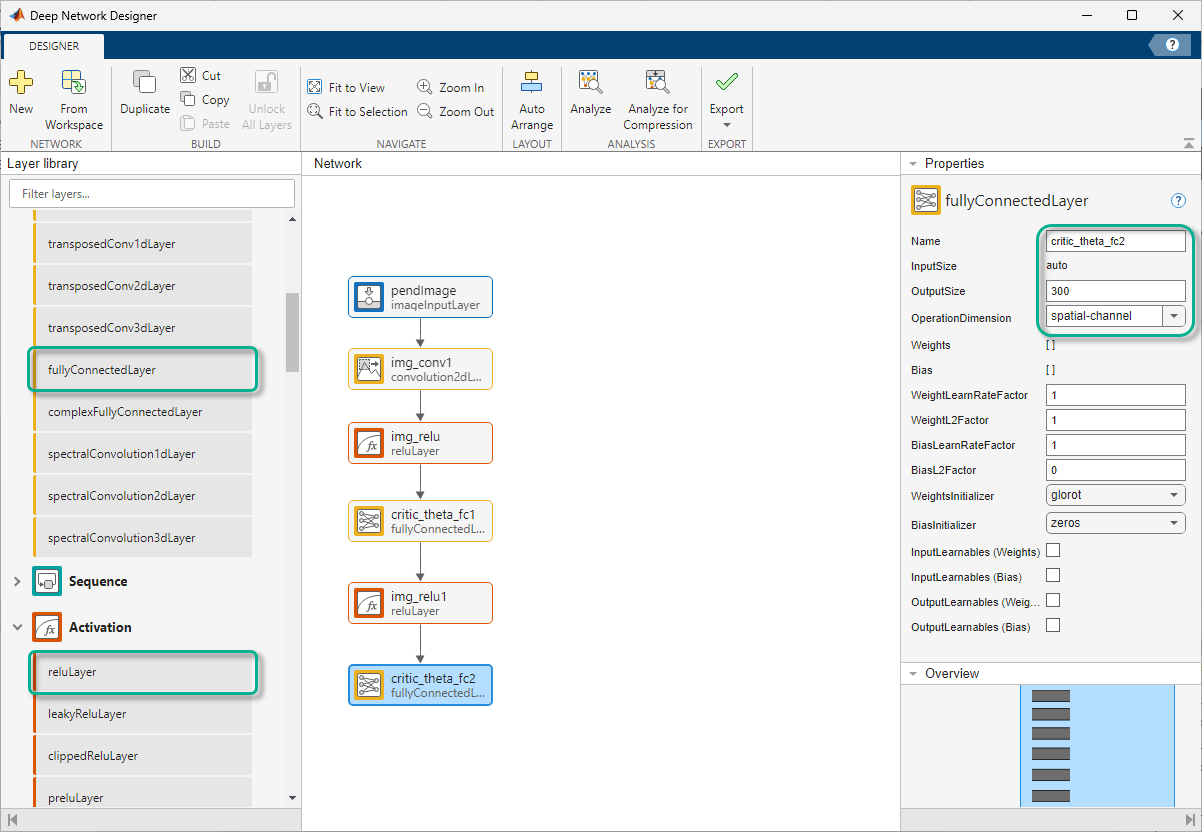Click the Sequence category icon
Viewport: 1202px width, 832px height.
(47, 581)
